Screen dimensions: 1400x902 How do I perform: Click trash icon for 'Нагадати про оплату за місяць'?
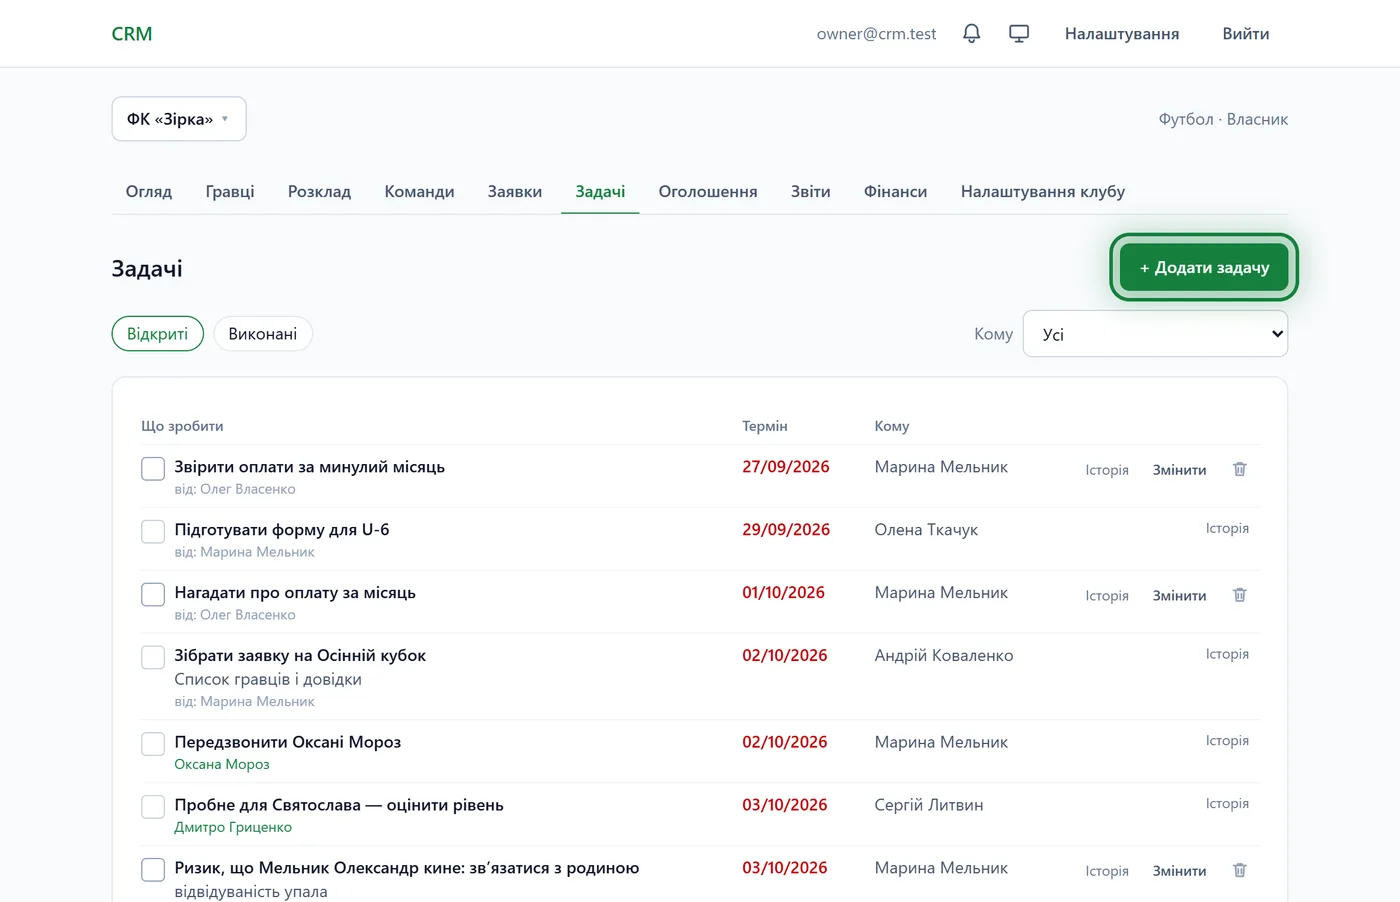click(x=1240, y=595)
